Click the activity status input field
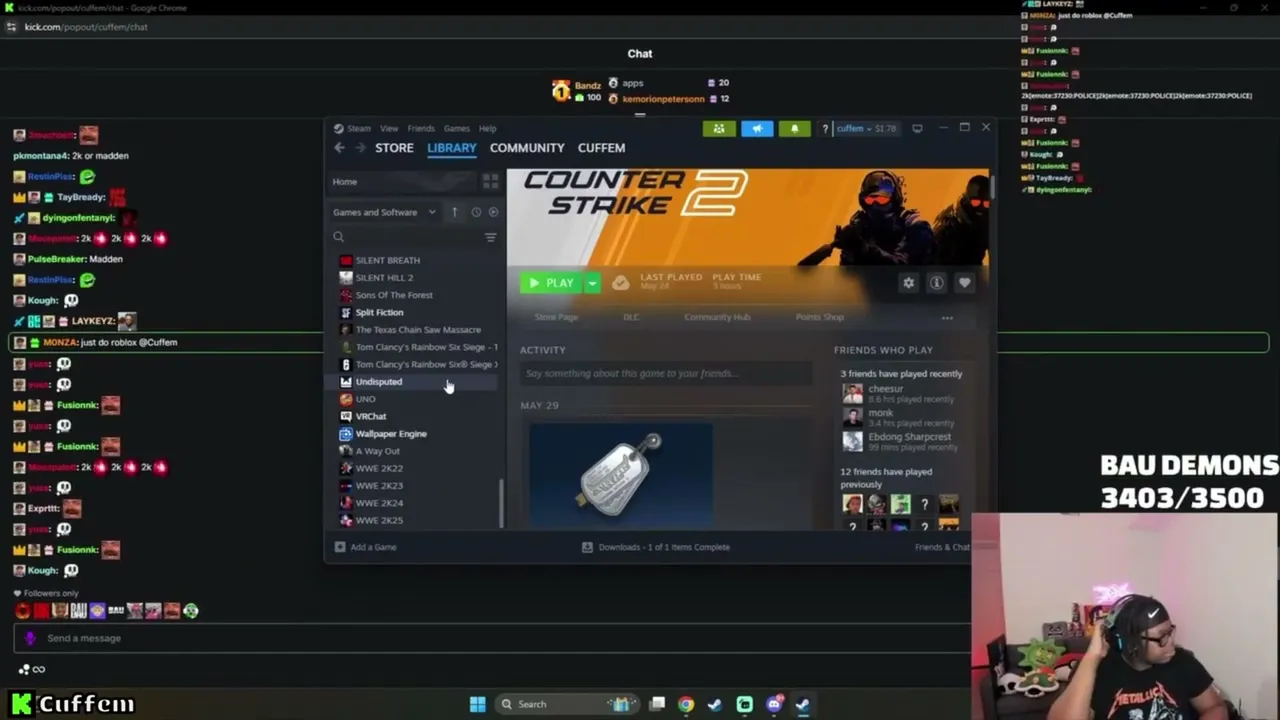Viewport: 1280px width, 720px height. [x=666, y=373]
